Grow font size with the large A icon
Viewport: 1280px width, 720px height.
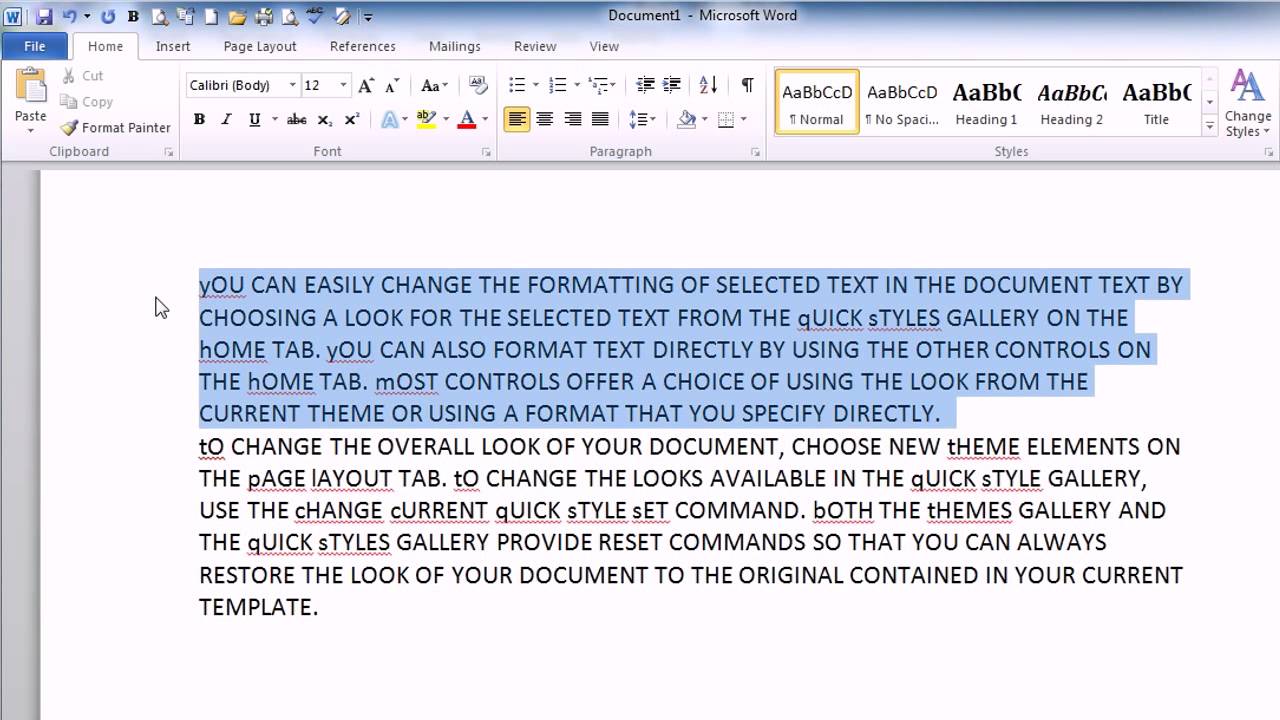(366, 85)
